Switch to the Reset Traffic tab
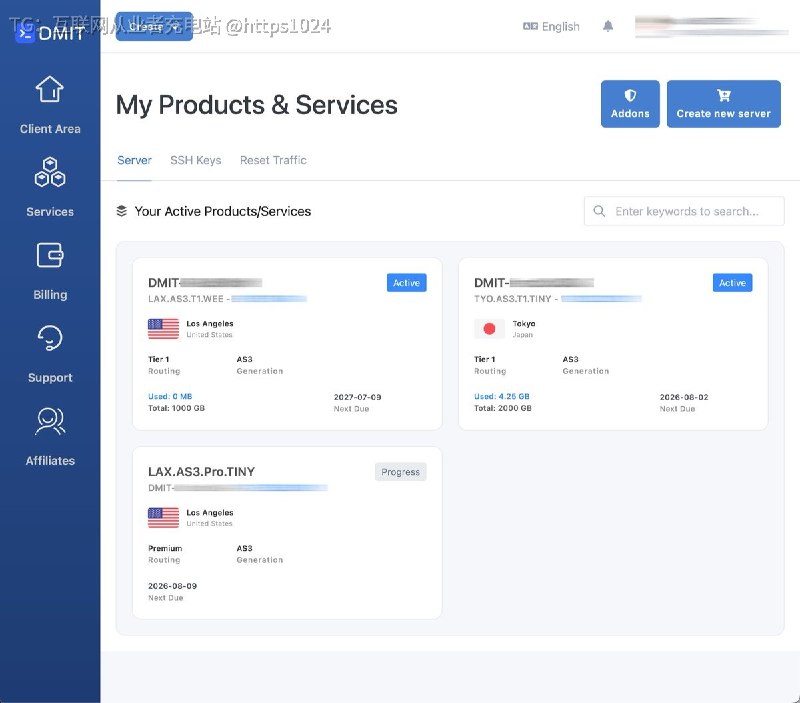This screenshot has height=703, width=800. coord(273,160)
